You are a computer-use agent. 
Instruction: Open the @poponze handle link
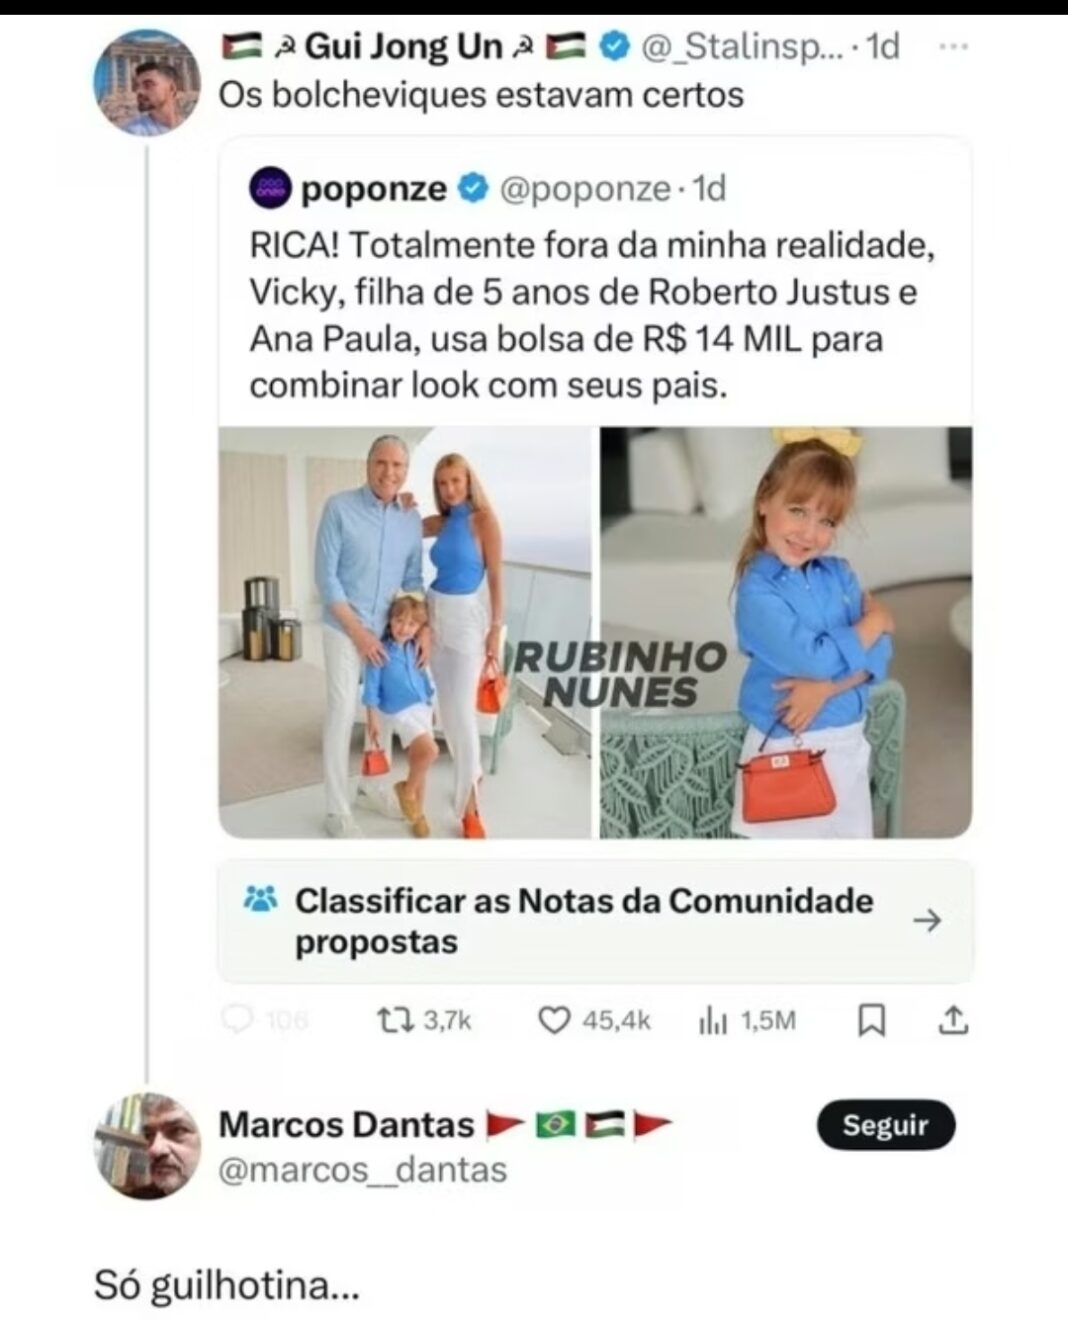coord(583,189)
